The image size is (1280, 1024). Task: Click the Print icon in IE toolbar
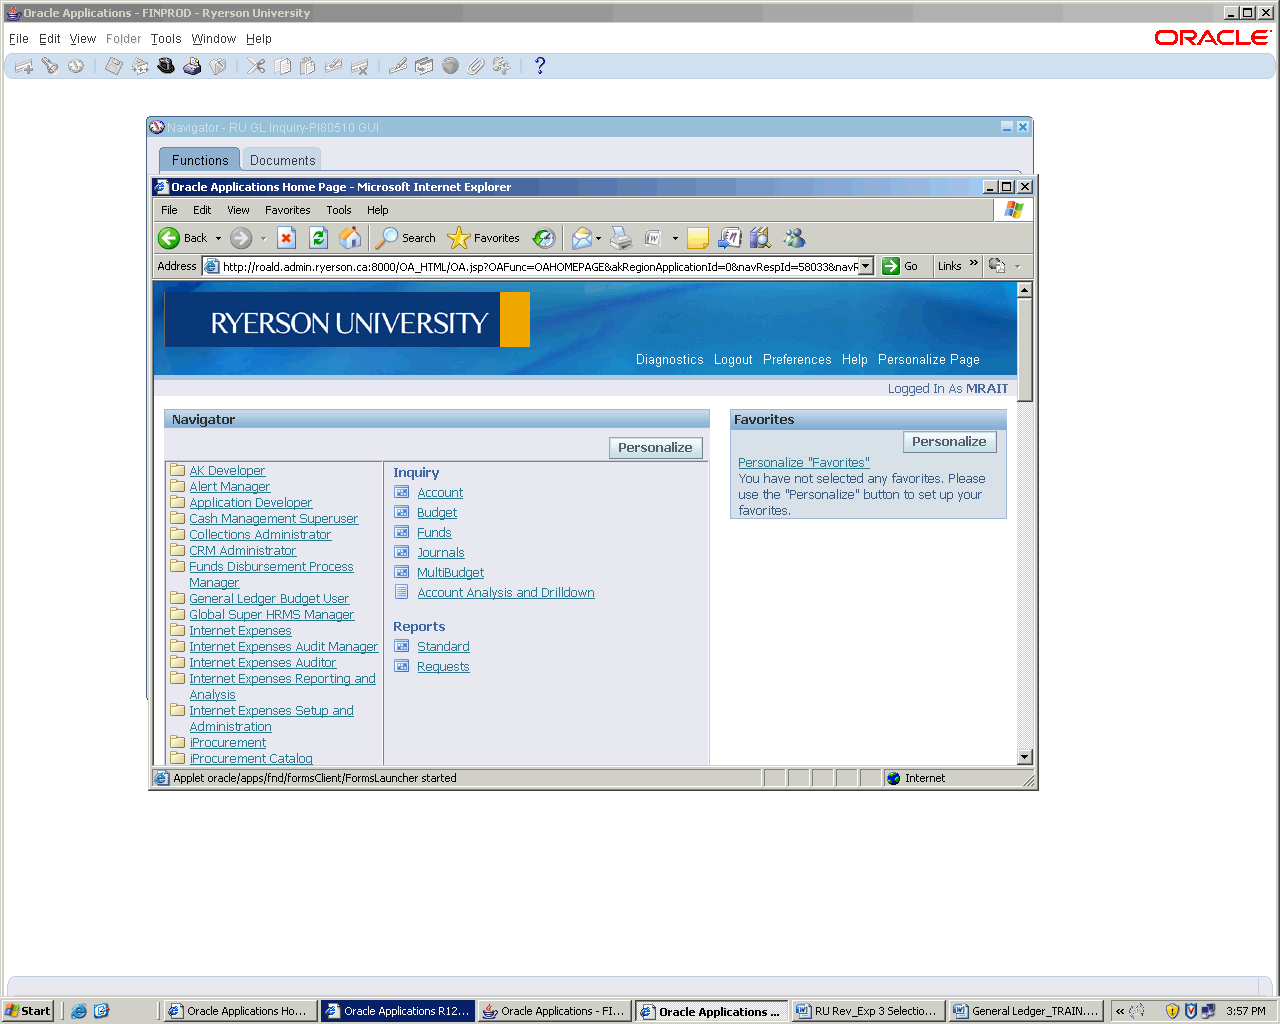[621, 238]
